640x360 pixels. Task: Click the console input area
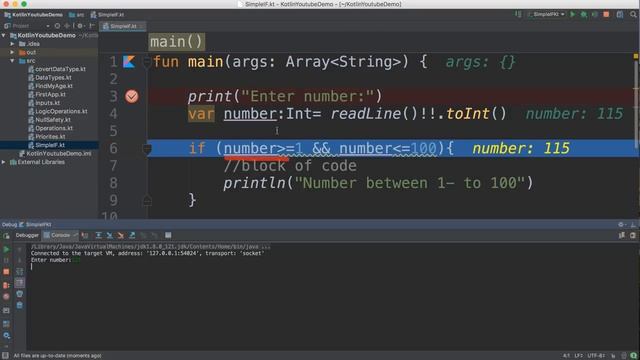[x=333, y=297]
